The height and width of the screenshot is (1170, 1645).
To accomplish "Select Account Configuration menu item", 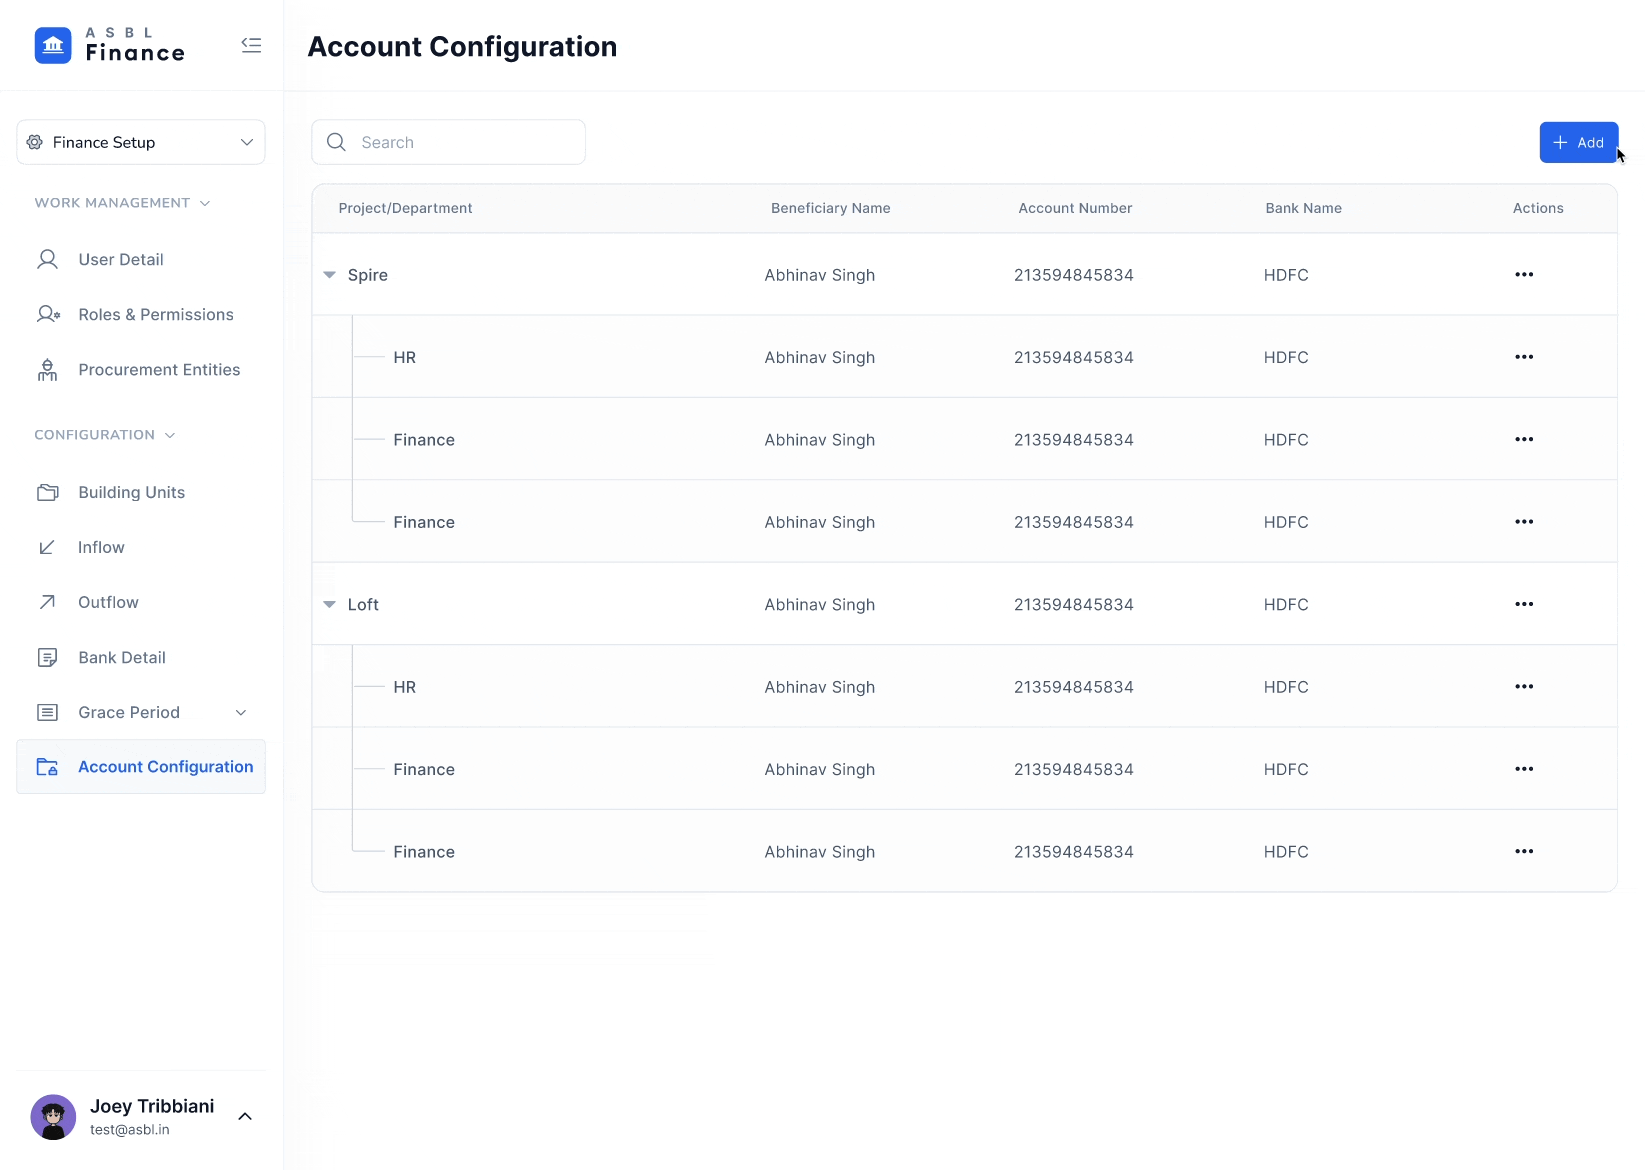I will (x=141, y=767).
